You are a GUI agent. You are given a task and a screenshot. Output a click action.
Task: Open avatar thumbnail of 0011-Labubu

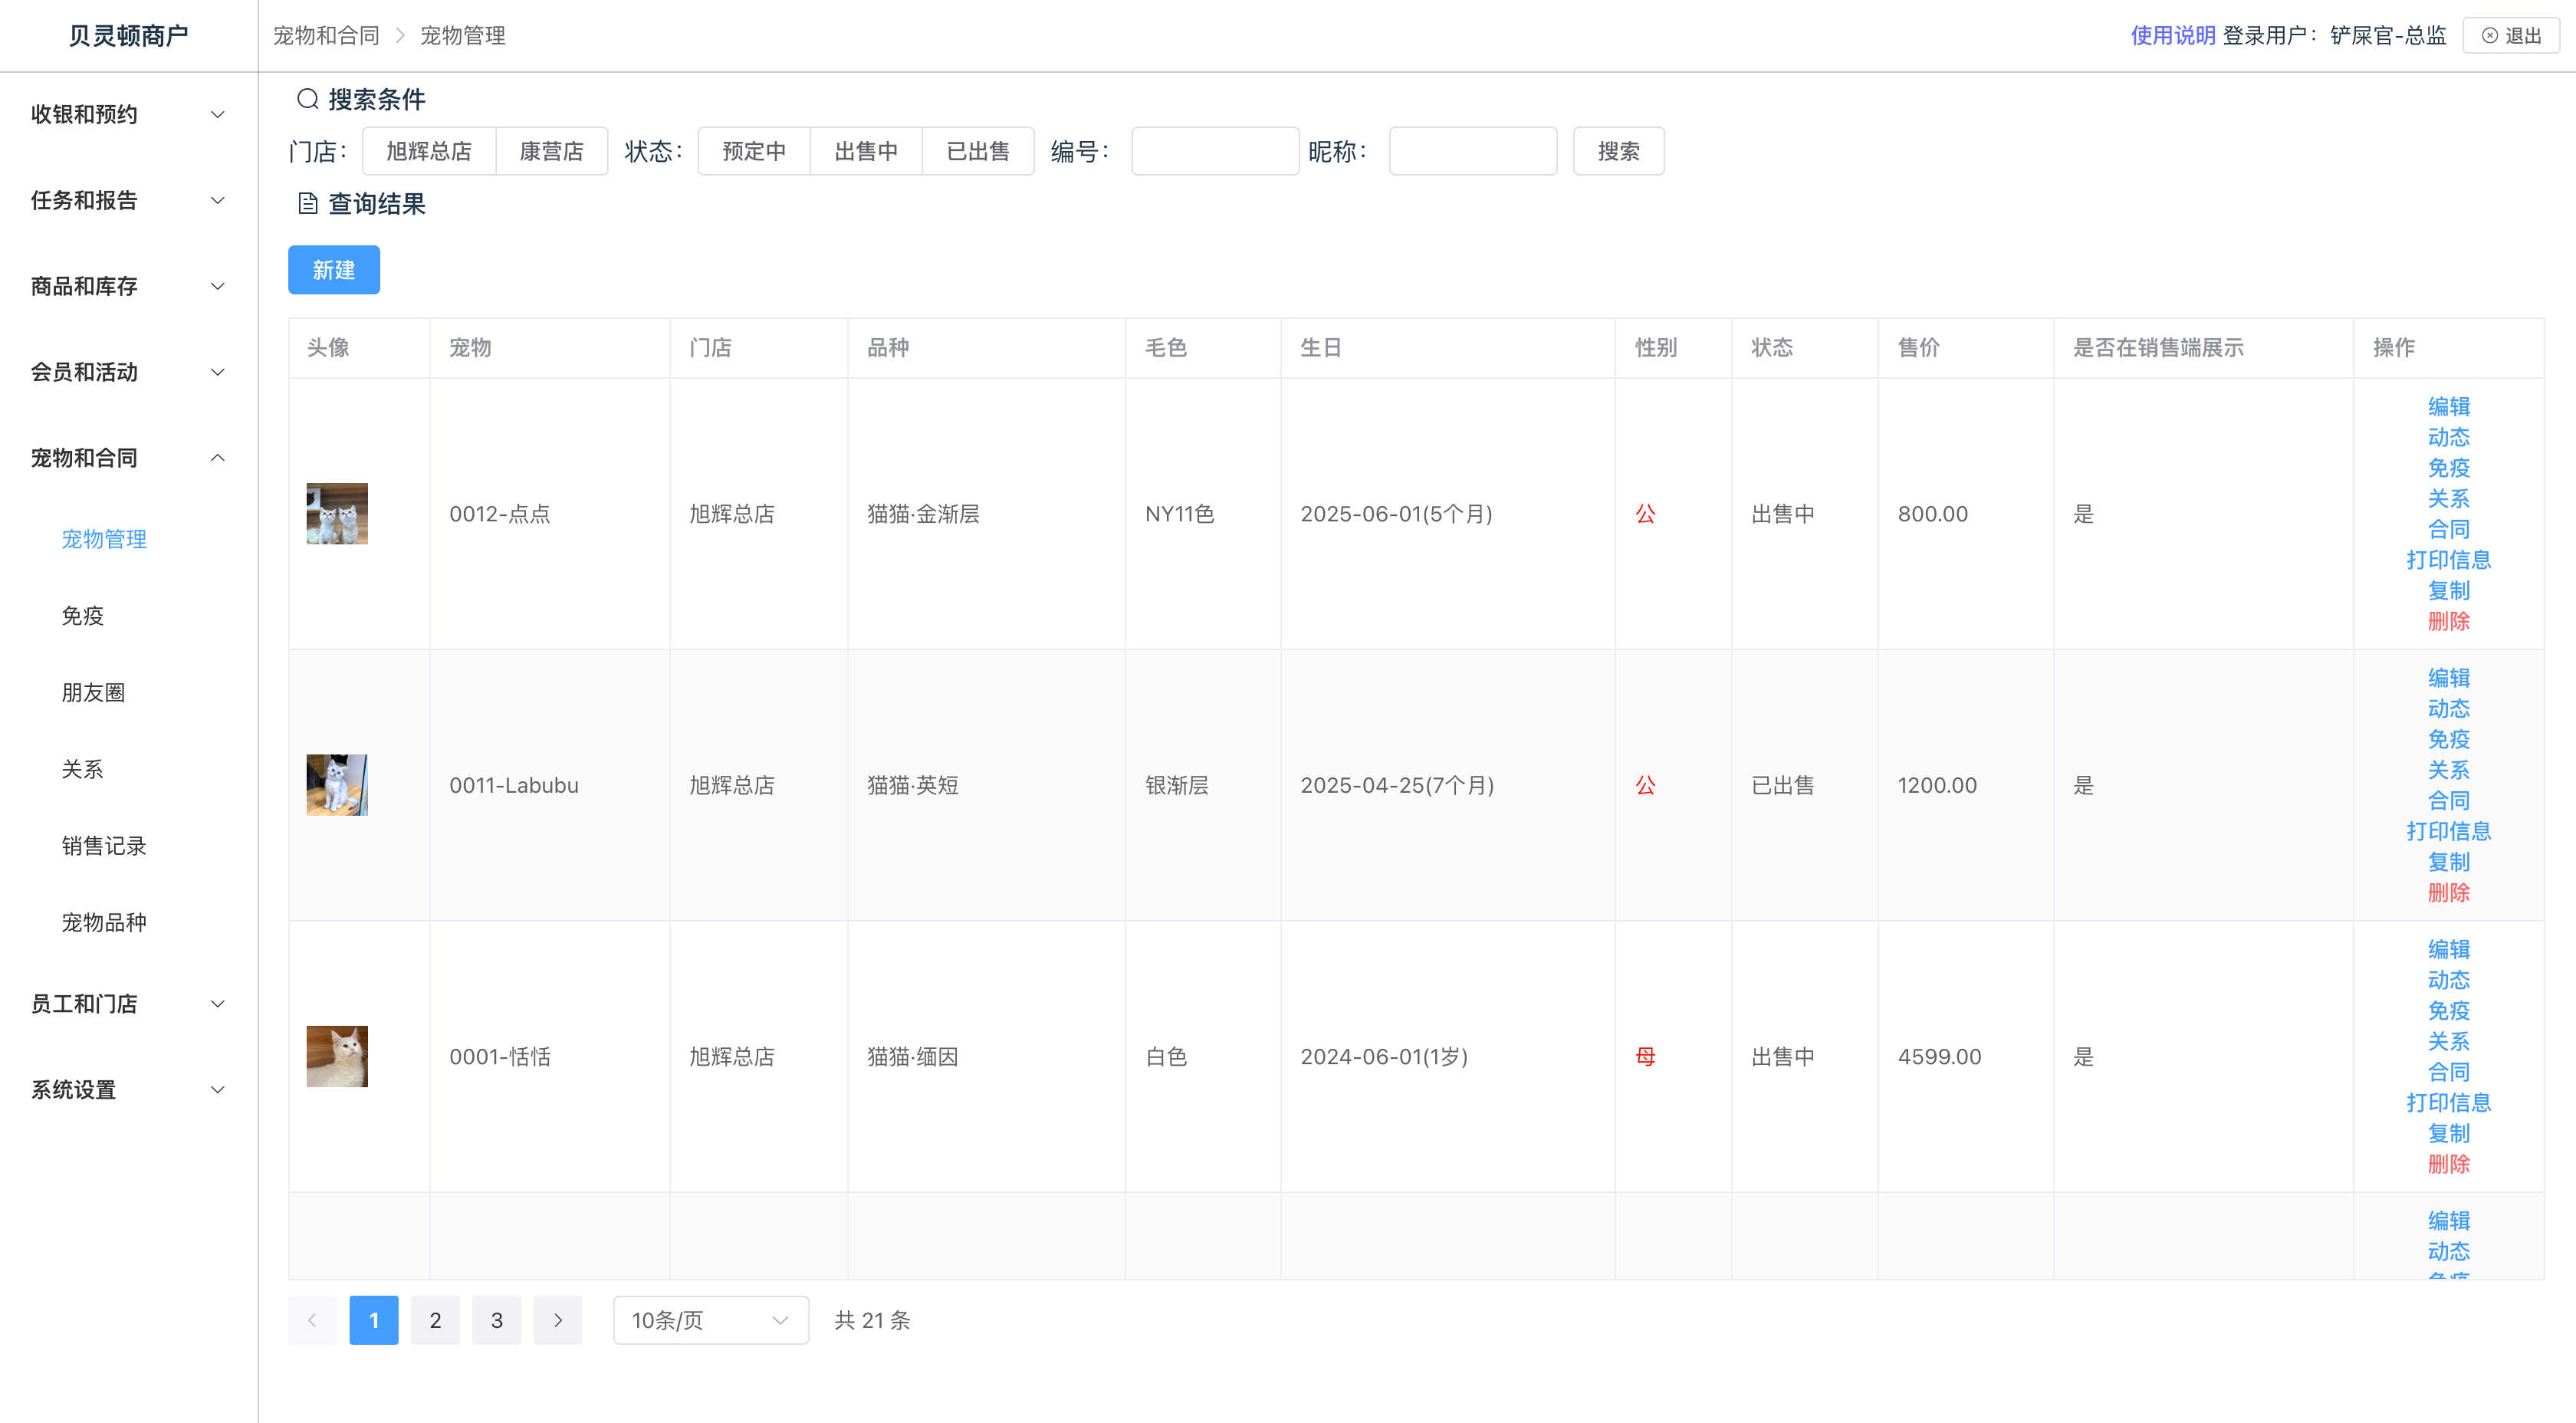click(x=337, y=785)
